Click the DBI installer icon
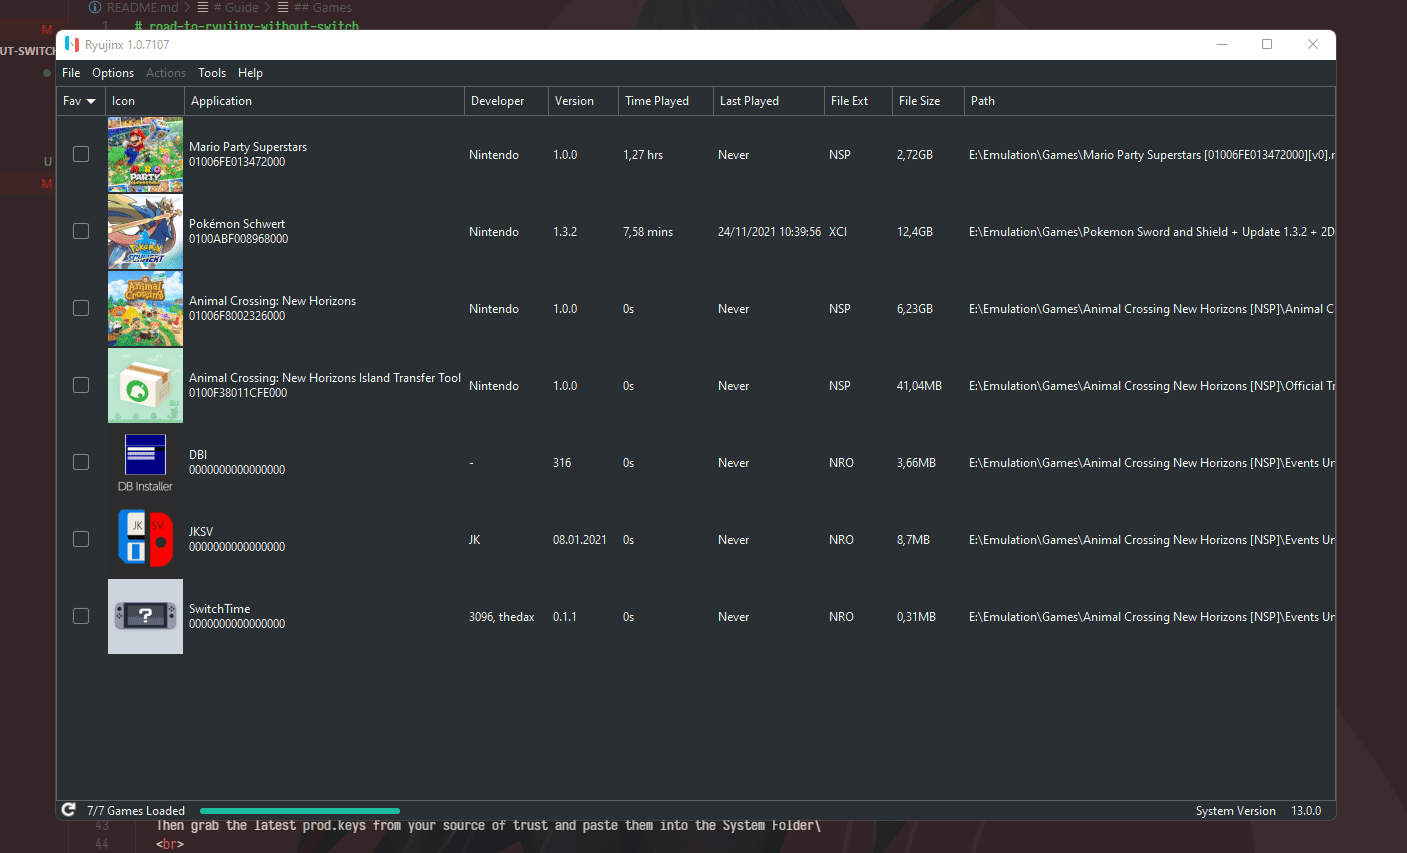Viewport: 1407px width, 853px height. pyautogui.click(x=145, y=462)
